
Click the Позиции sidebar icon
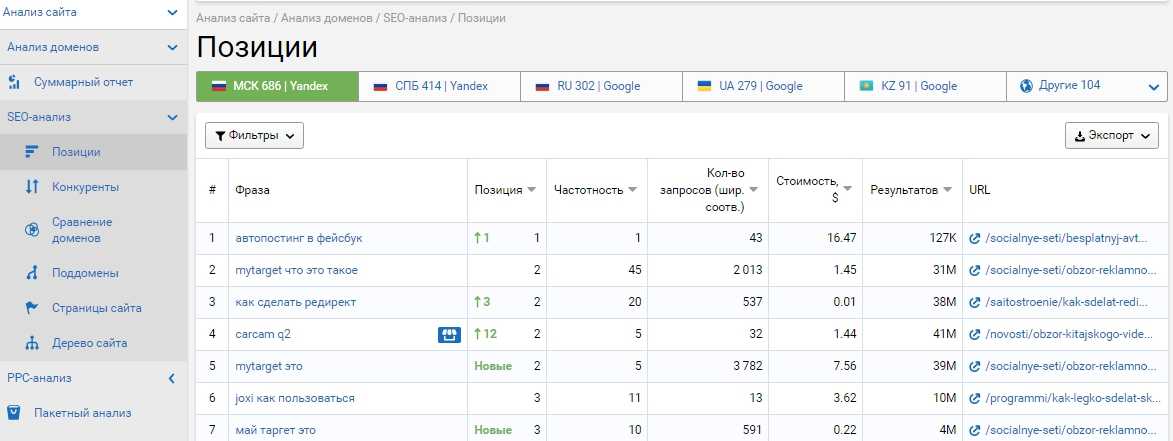click(x=31, y=152)
